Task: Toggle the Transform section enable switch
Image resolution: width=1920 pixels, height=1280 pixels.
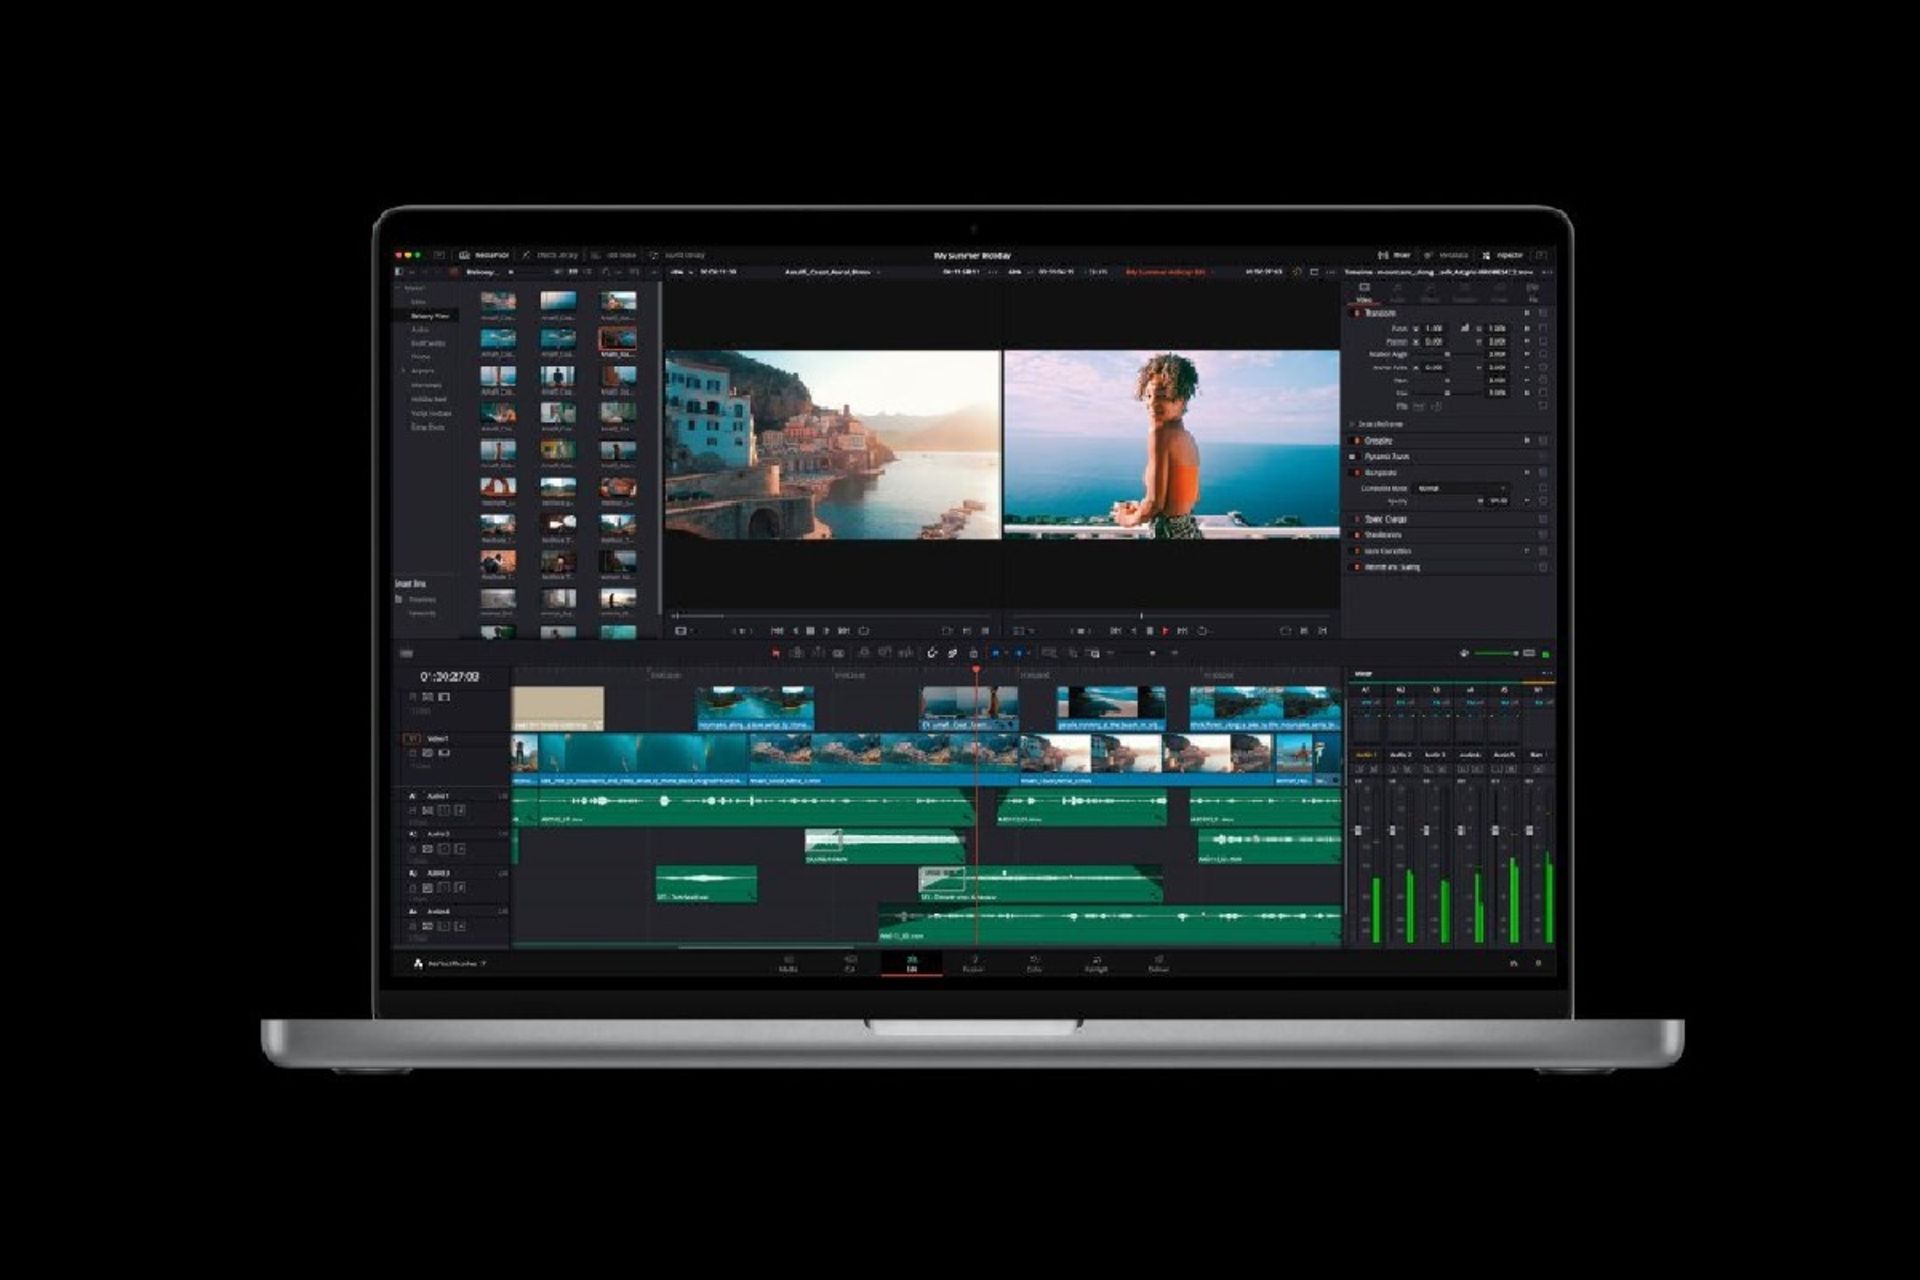Action: 1357,313
